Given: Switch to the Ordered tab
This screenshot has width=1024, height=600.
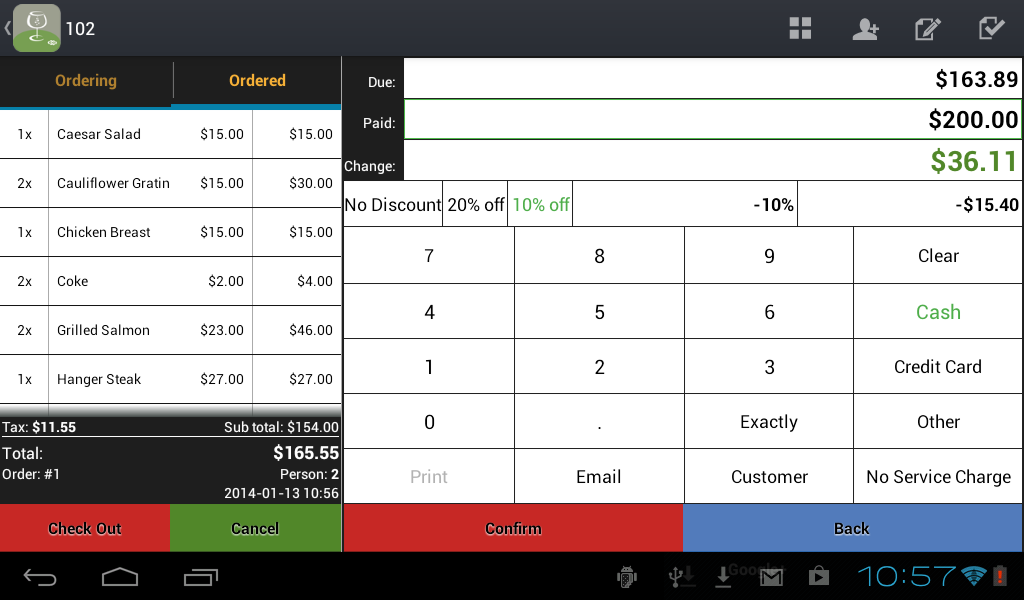Looking at the screenshot, I should tap(257, 80).
